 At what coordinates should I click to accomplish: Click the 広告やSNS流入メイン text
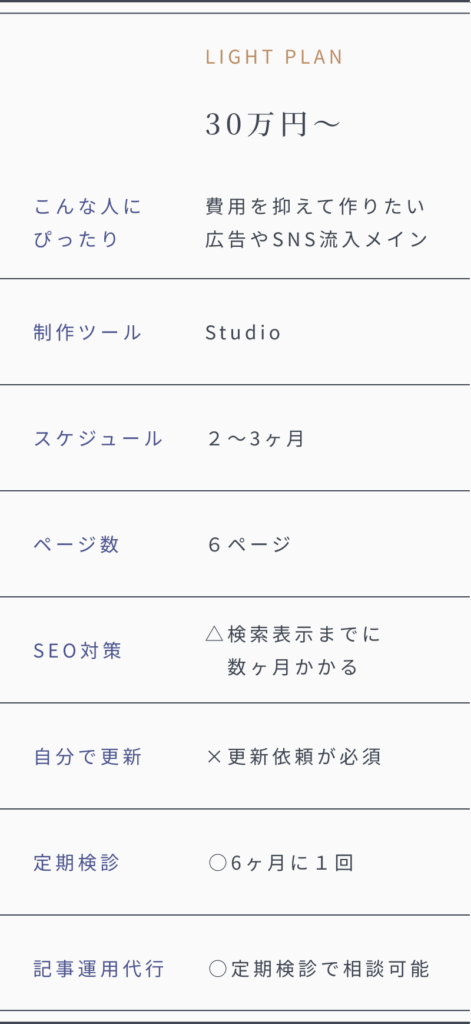[317, 240]
